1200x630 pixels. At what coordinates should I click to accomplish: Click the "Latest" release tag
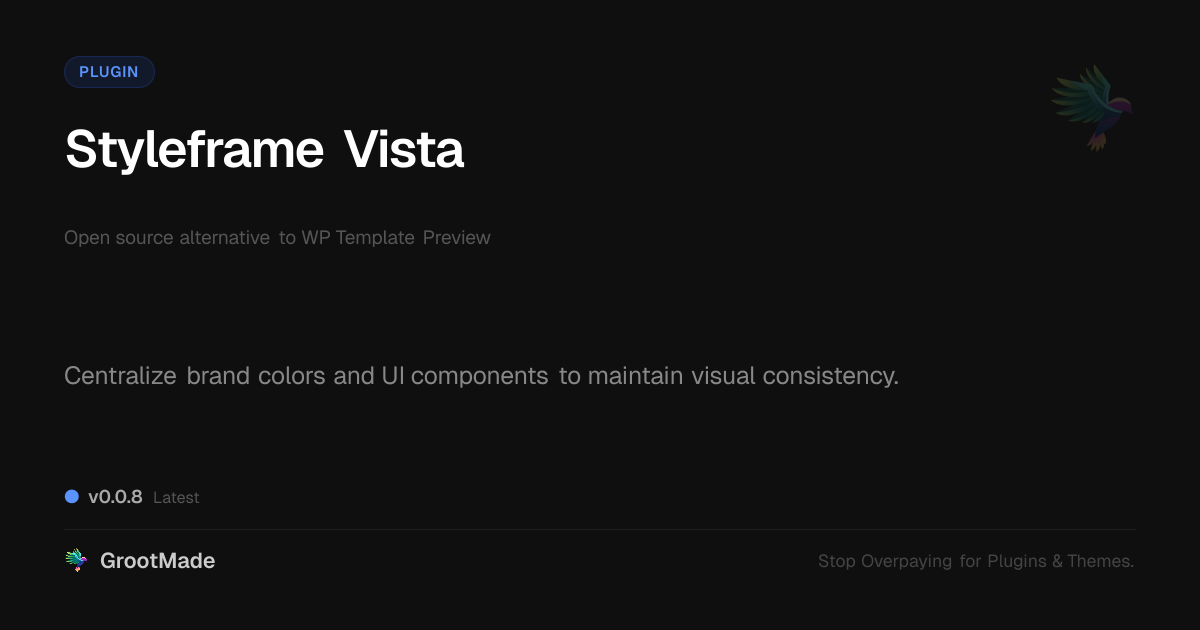tap(176, 498)
